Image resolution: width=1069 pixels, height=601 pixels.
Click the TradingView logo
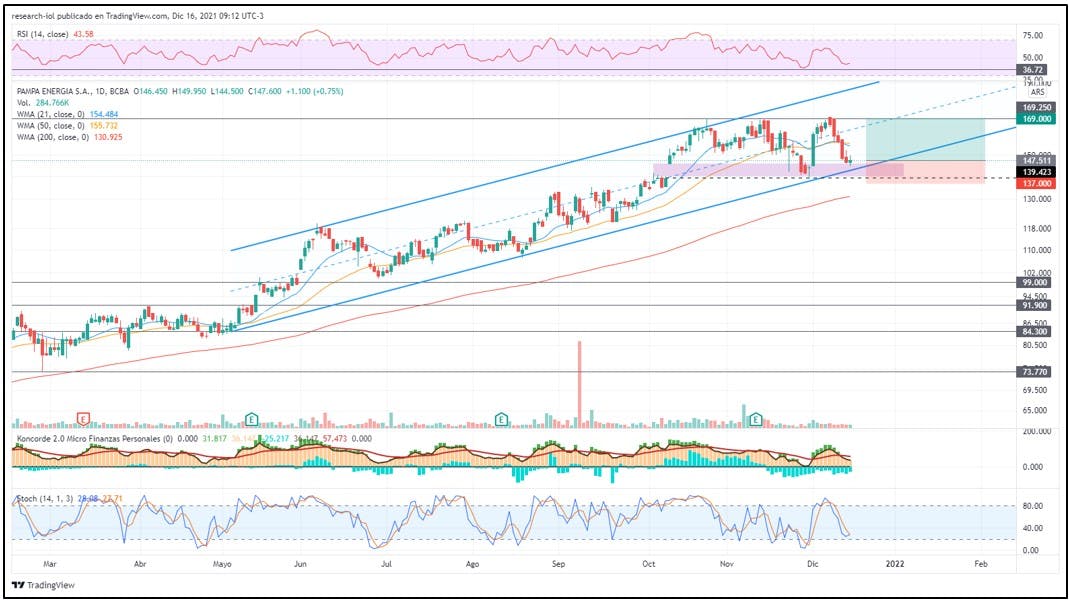[x=44, y=585]
